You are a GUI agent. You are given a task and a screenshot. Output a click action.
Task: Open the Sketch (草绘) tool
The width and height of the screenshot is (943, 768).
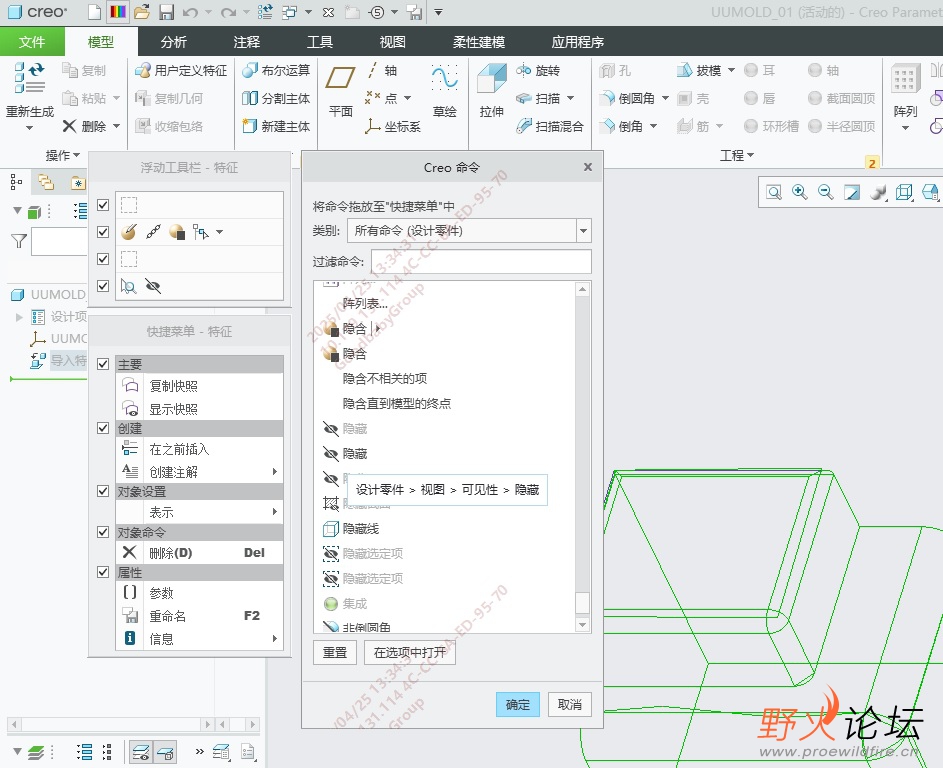click(x=444, y=78)
